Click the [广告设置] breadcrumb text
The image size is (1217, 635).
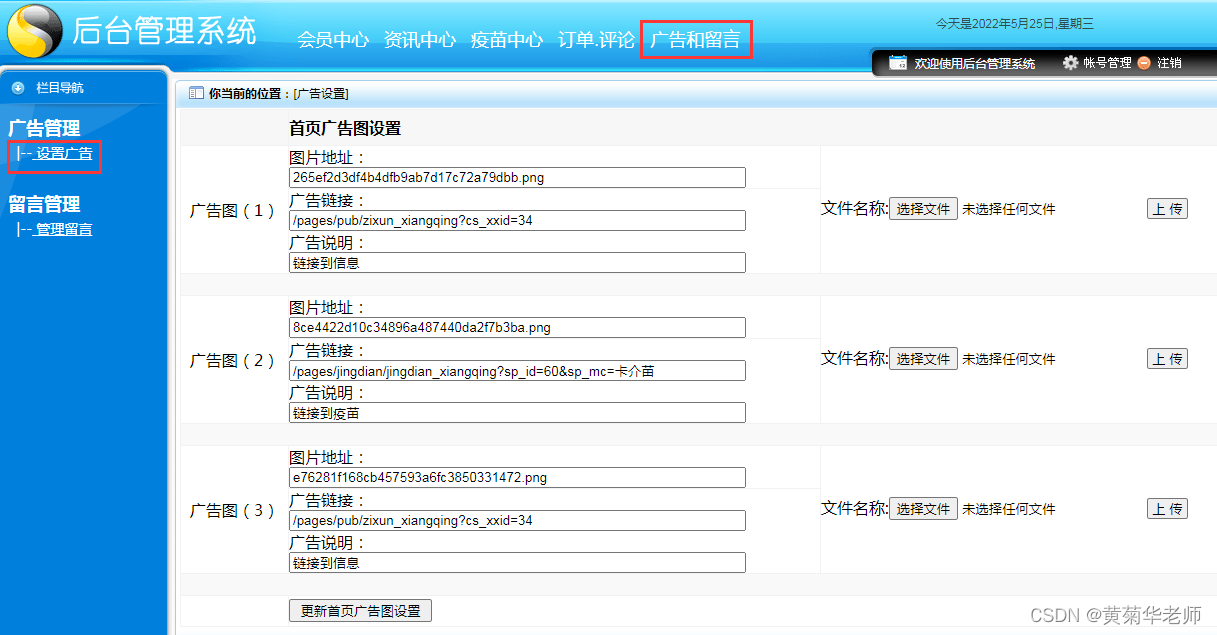(x=321, y=94)
